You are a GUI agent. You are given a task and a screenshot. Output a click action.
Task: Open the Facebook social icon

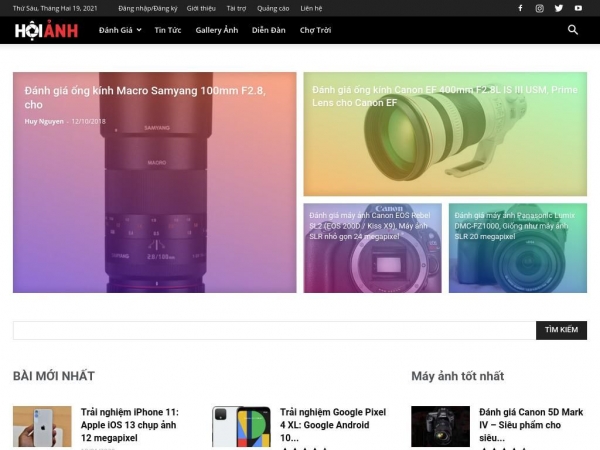click(x=520, y=8)
